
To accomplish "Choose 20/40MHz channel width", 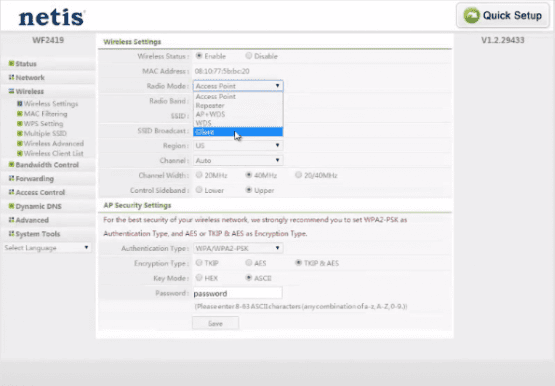I will click(298, 175).
